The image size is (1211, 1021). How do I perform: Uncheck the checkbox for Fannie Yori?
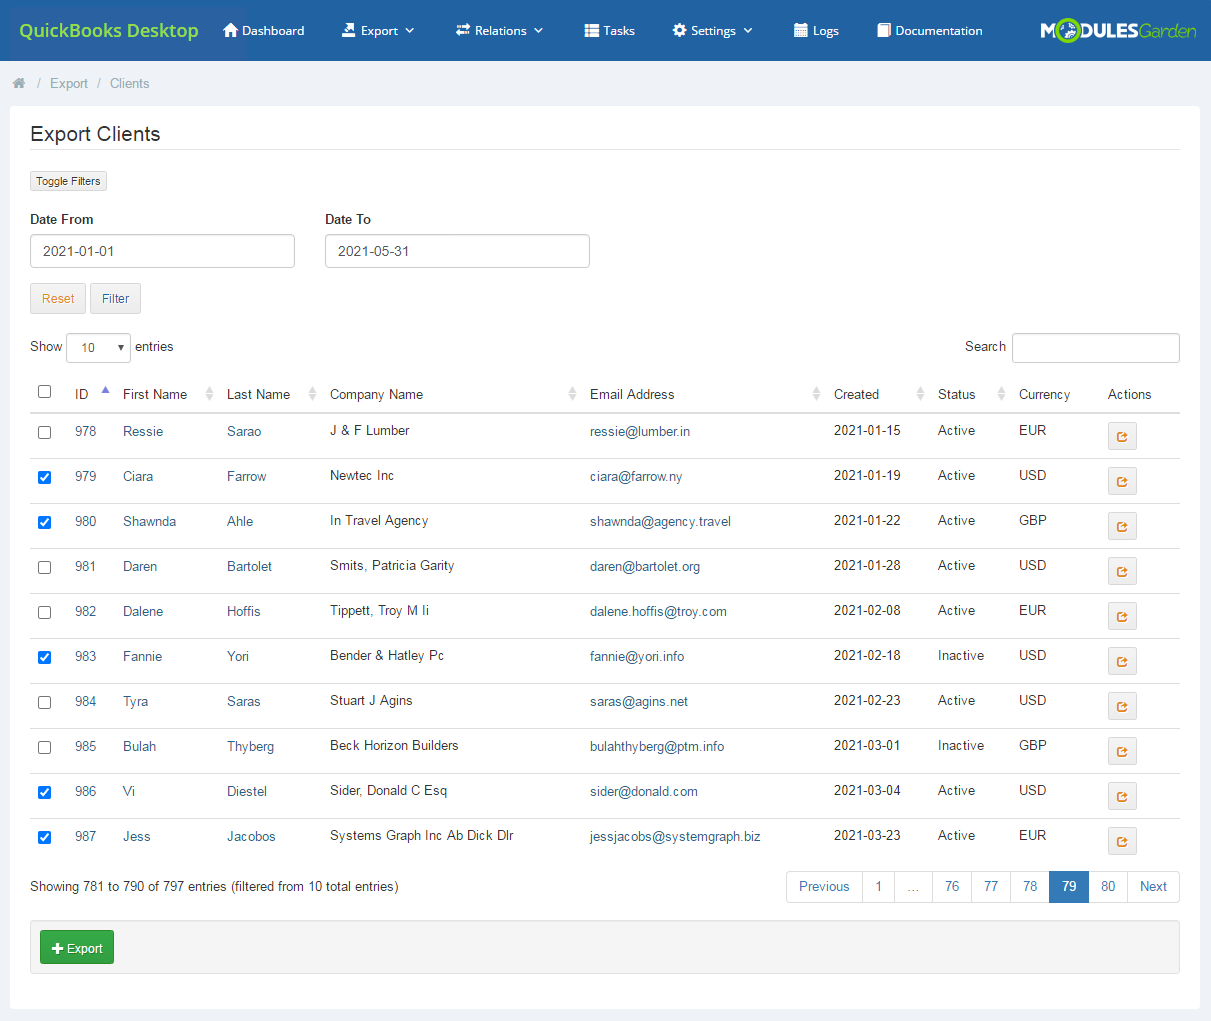pyautogui.click(x=44, y=657)
